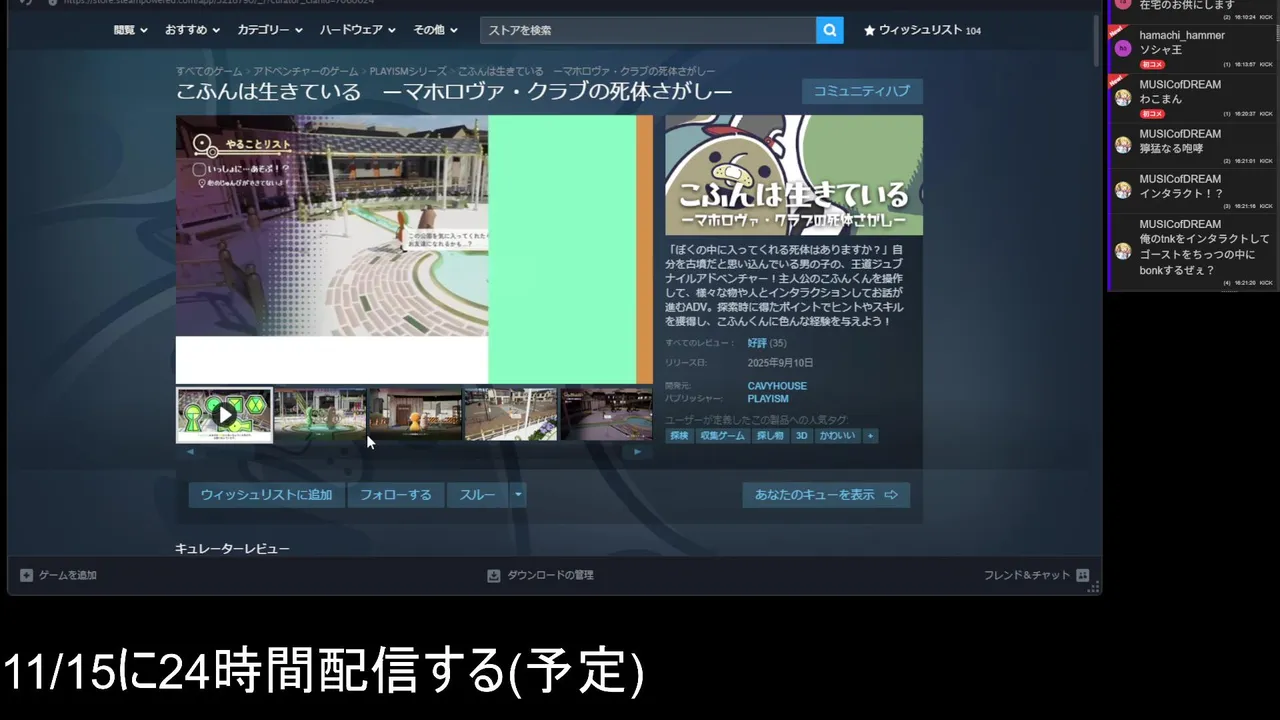Click MUSICofDREAM avatar on わこまん comment
This screenshot has height=720, width=1280.
point(1123,97)
